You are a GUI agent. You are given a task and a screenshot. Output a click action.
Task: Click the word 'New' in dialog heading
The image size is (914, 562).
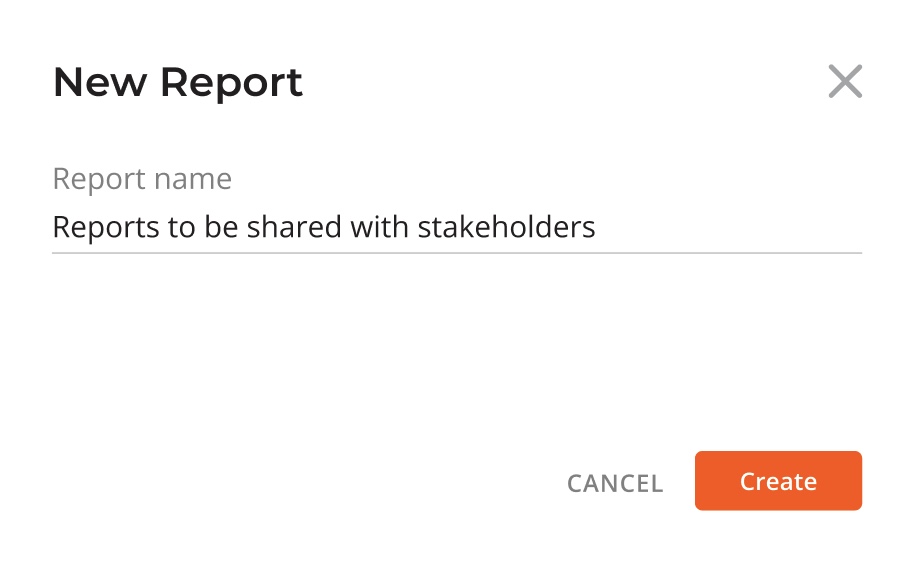click(100, 82)
